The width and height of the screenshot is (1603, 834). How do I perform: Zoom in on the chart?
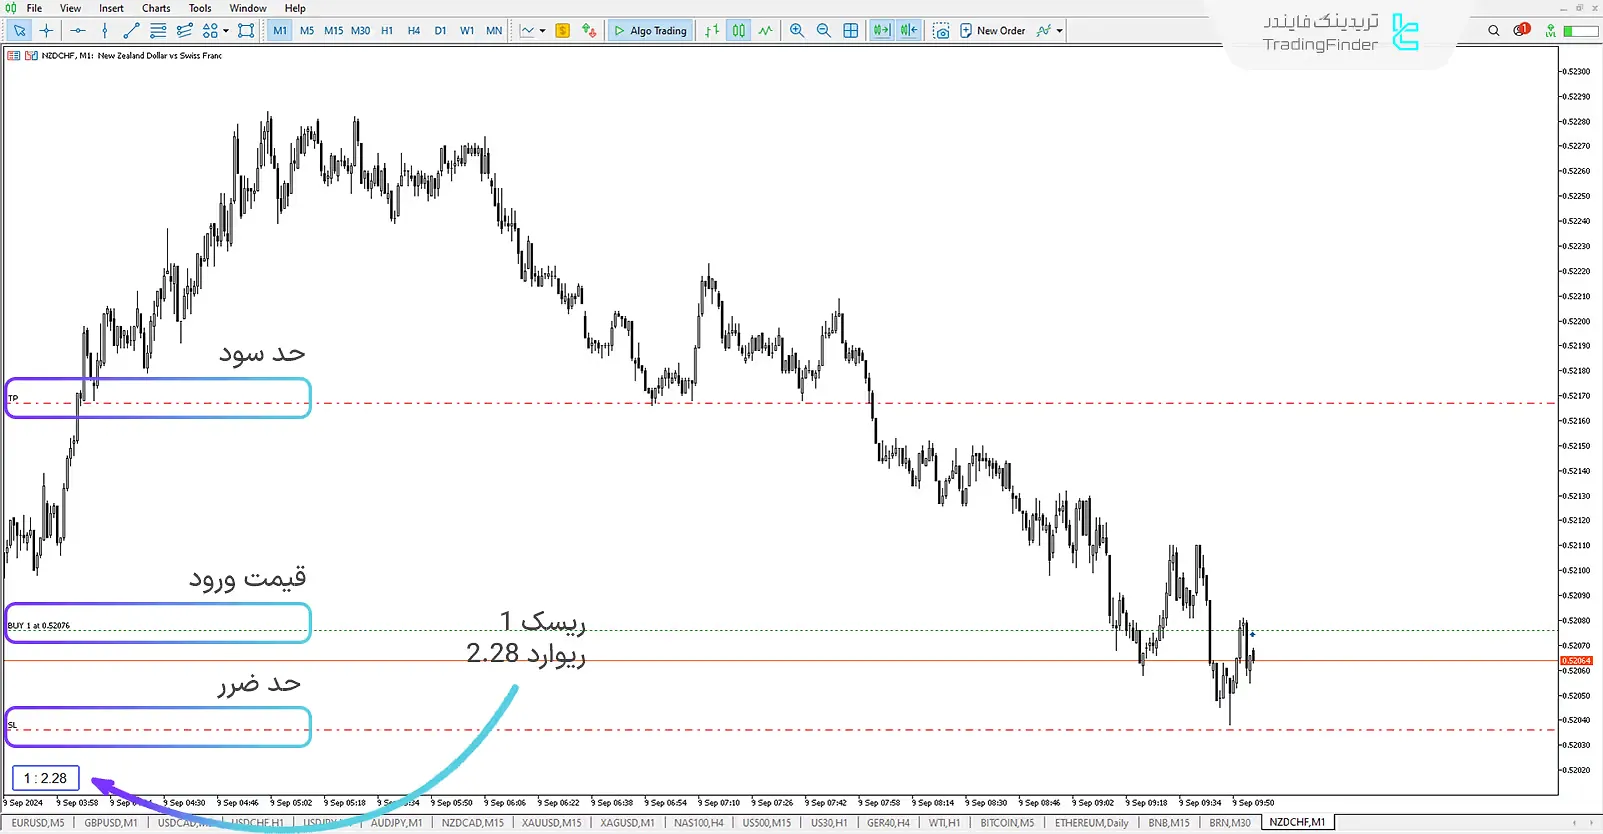797,31
